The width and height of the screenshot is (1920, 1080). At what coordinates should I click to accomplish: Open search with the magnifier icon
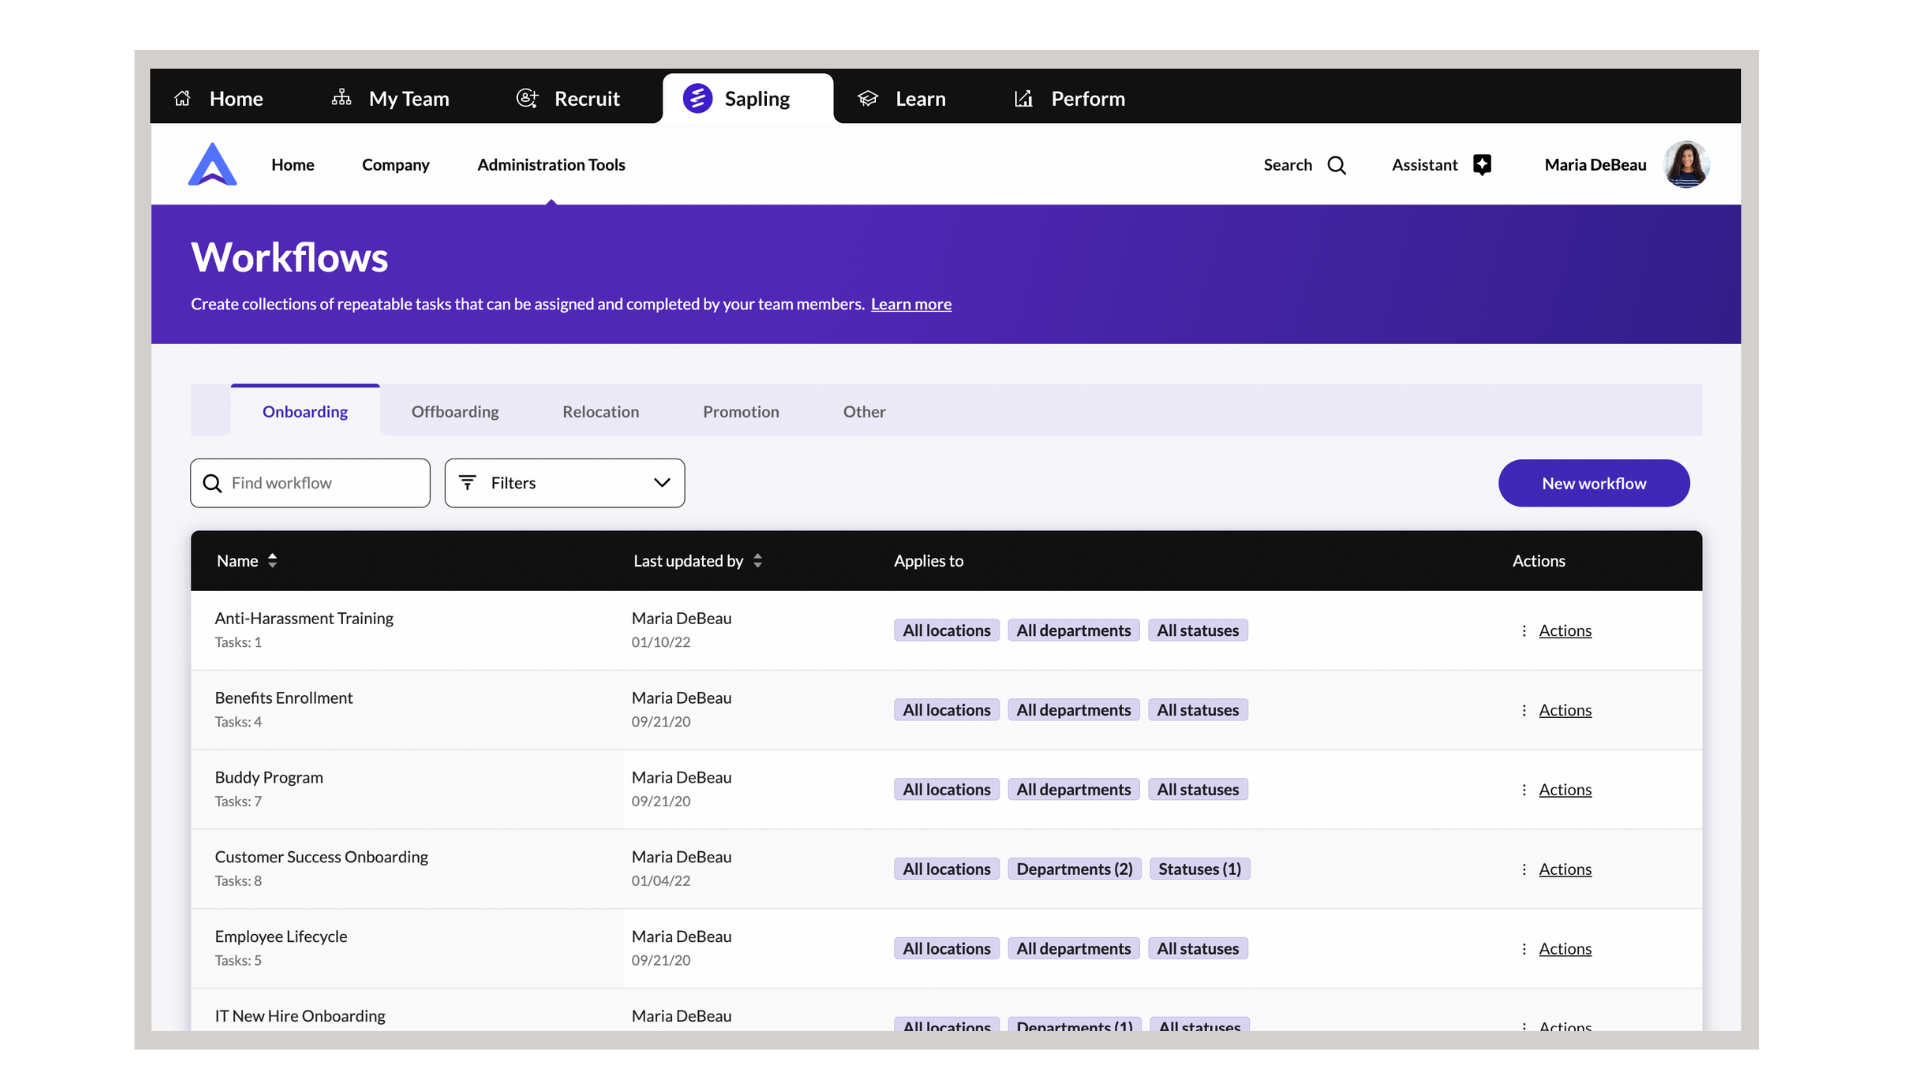tap(1337, 164)
